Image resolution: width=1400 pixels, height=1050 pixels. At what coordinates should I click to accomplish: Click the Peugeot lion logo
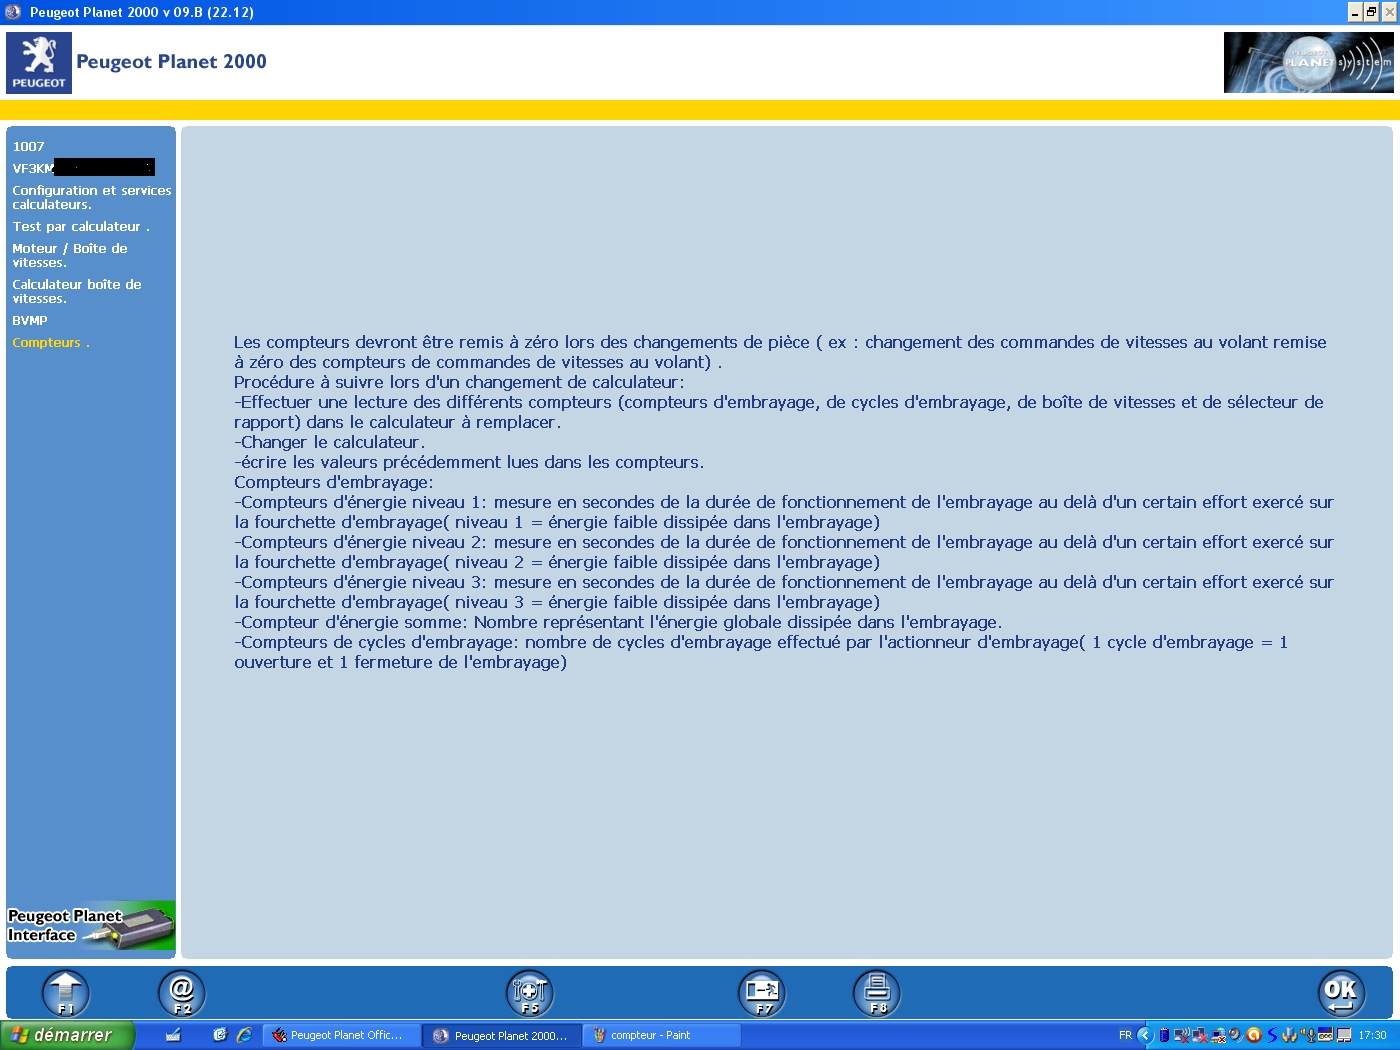[x=39, y=63]
